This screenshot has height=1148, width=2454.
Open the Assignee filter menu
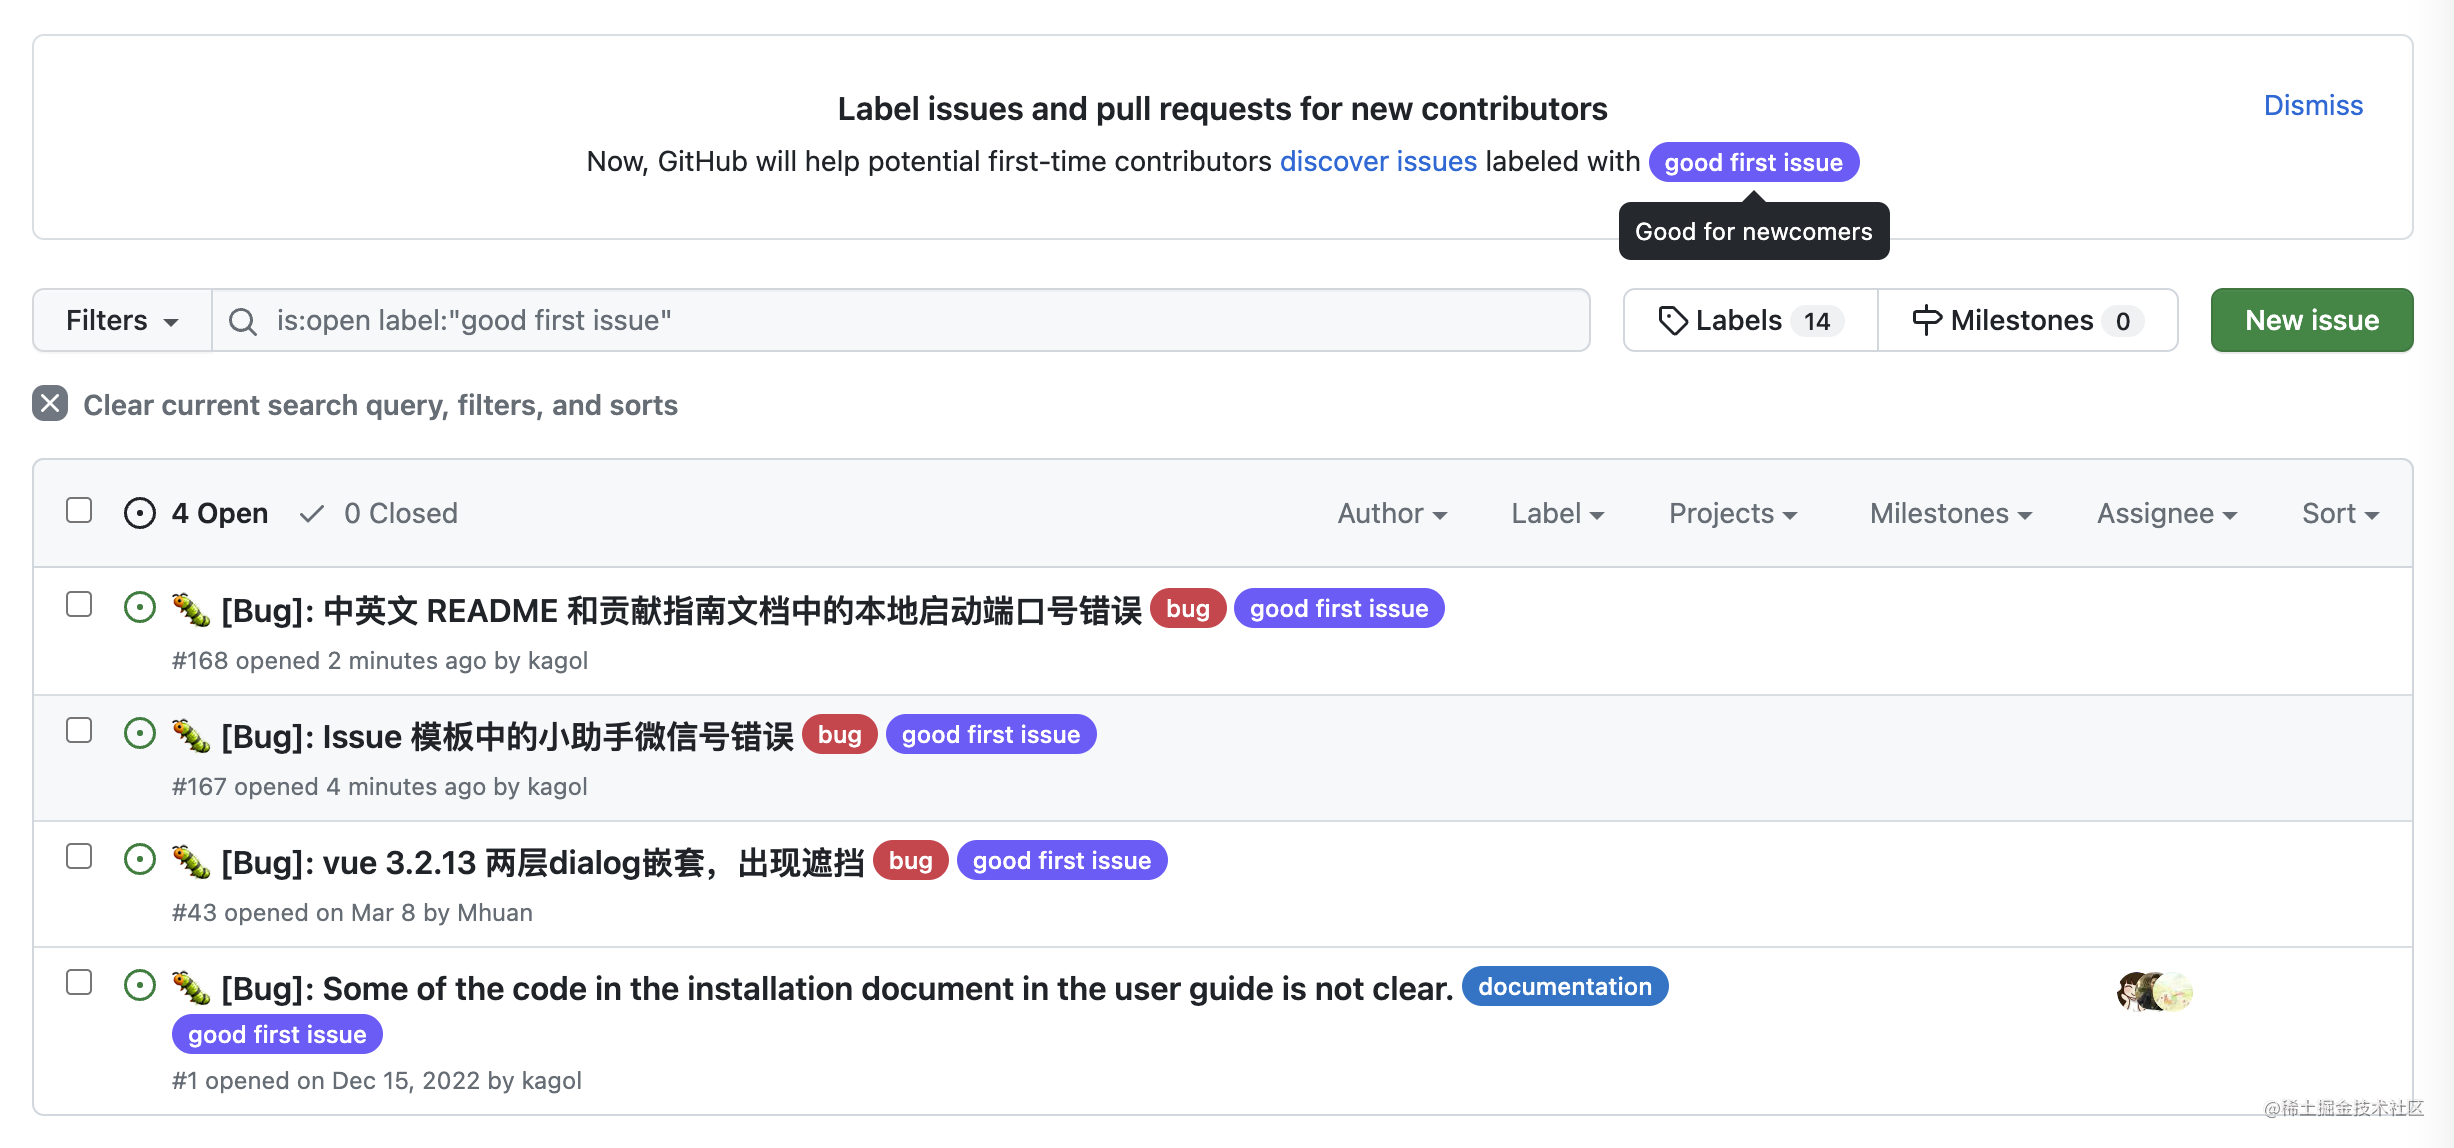click(2166, 514)
